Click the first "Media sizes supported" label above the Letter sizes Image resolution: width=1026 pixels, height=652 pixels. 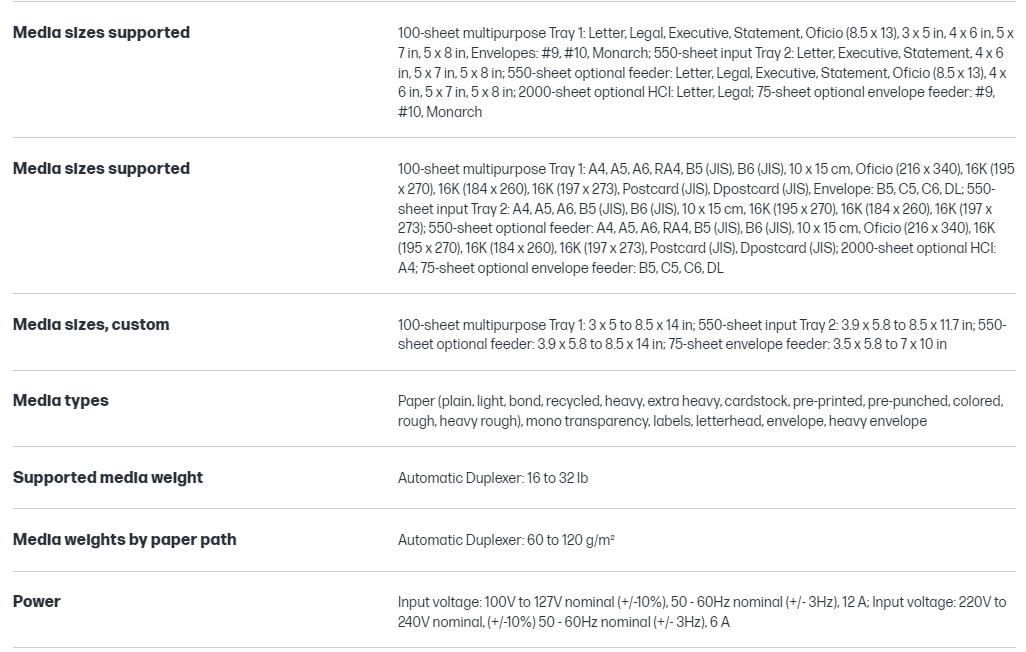pyautogui.click(x=101, y=33)
